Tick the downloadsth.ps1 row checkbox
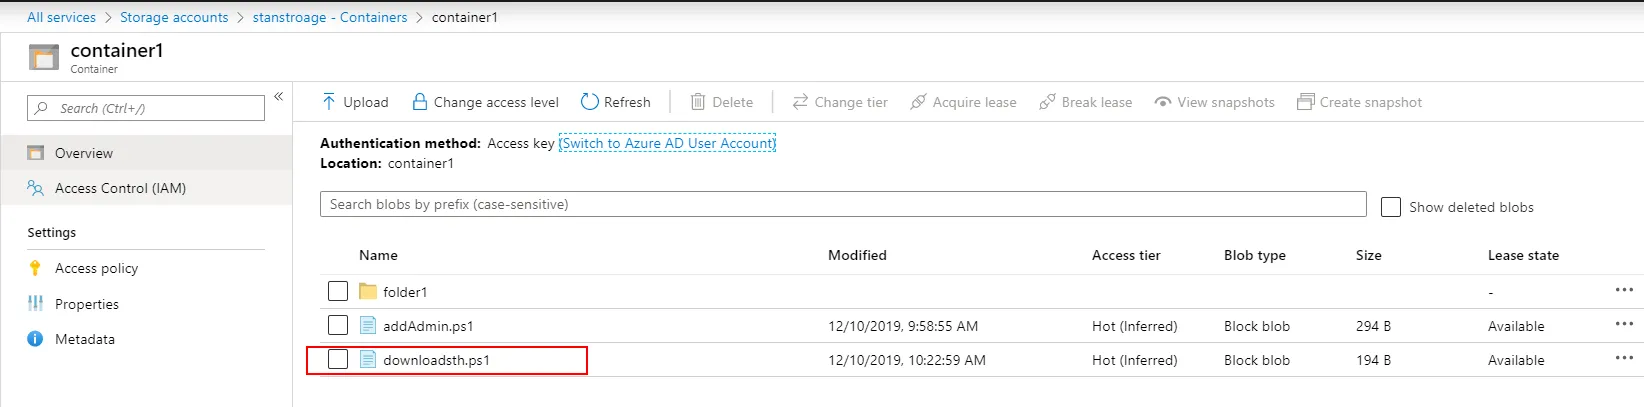Screen dimensions: 1644x407 338,359
